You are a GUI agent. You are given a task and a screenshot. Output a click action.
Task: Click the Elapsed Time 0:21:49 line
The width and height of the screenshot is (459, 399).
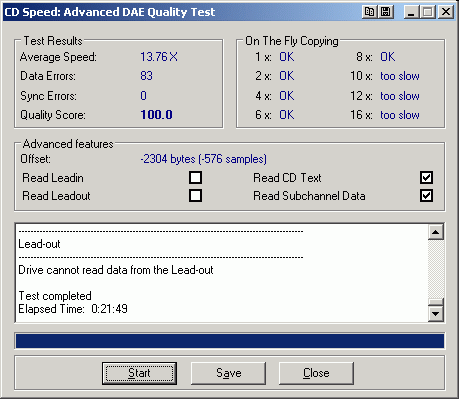[73, 309]
